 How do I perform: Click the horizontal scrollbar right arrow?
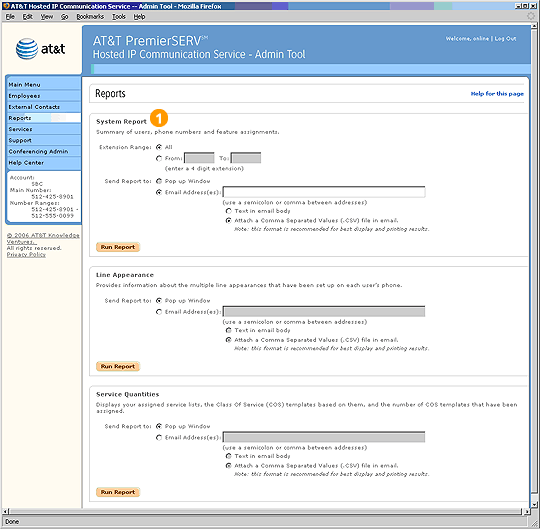click(x=527, y=512)
